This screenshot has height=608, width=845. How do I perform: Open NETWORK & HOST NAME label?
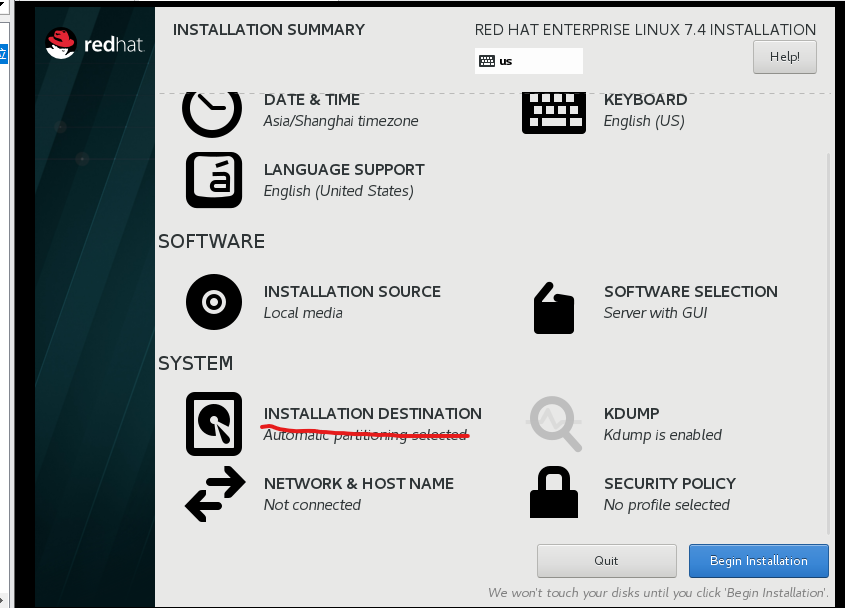[x=358, y=483]
